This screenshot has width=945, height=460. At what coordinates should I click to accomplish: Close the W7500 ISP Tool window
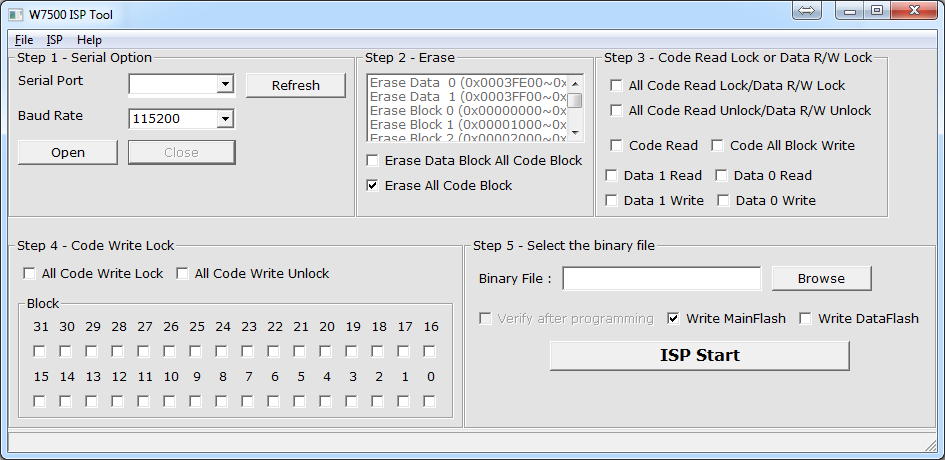coord(914,10)
